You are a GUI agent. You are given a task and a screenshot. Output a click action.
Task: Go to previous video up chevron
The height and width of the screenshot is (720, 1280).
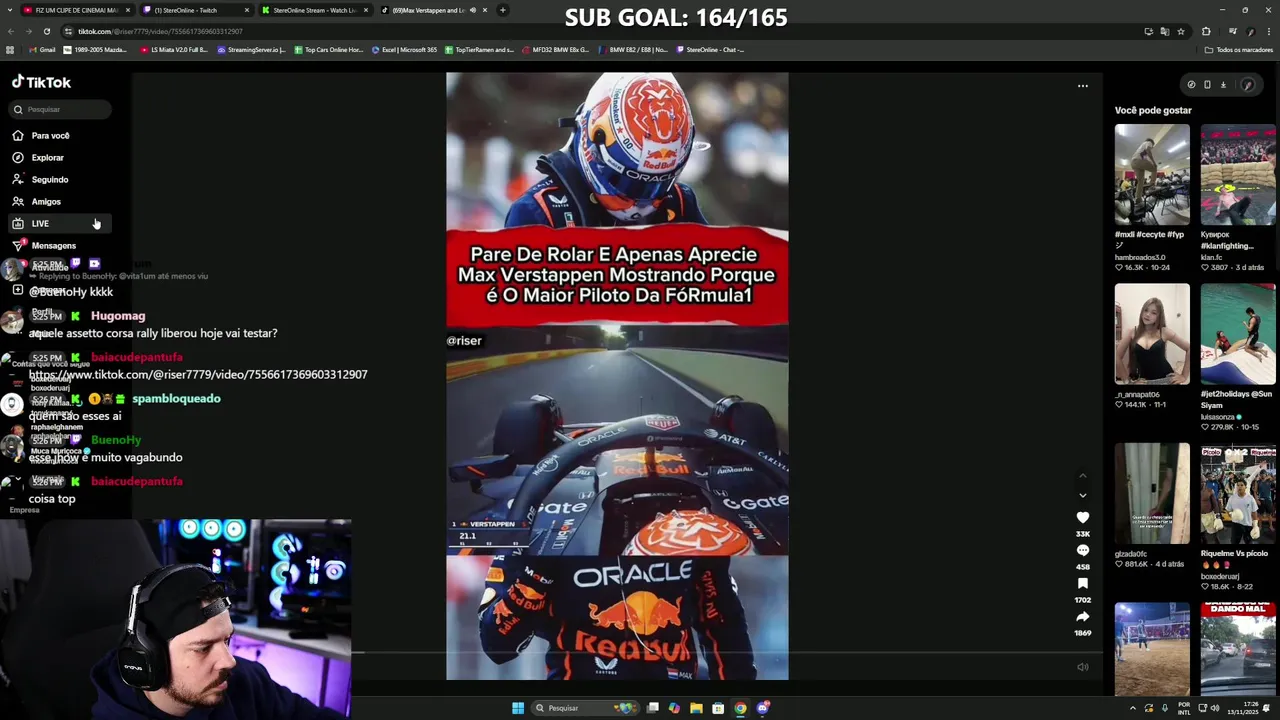tap(1082, 476)
